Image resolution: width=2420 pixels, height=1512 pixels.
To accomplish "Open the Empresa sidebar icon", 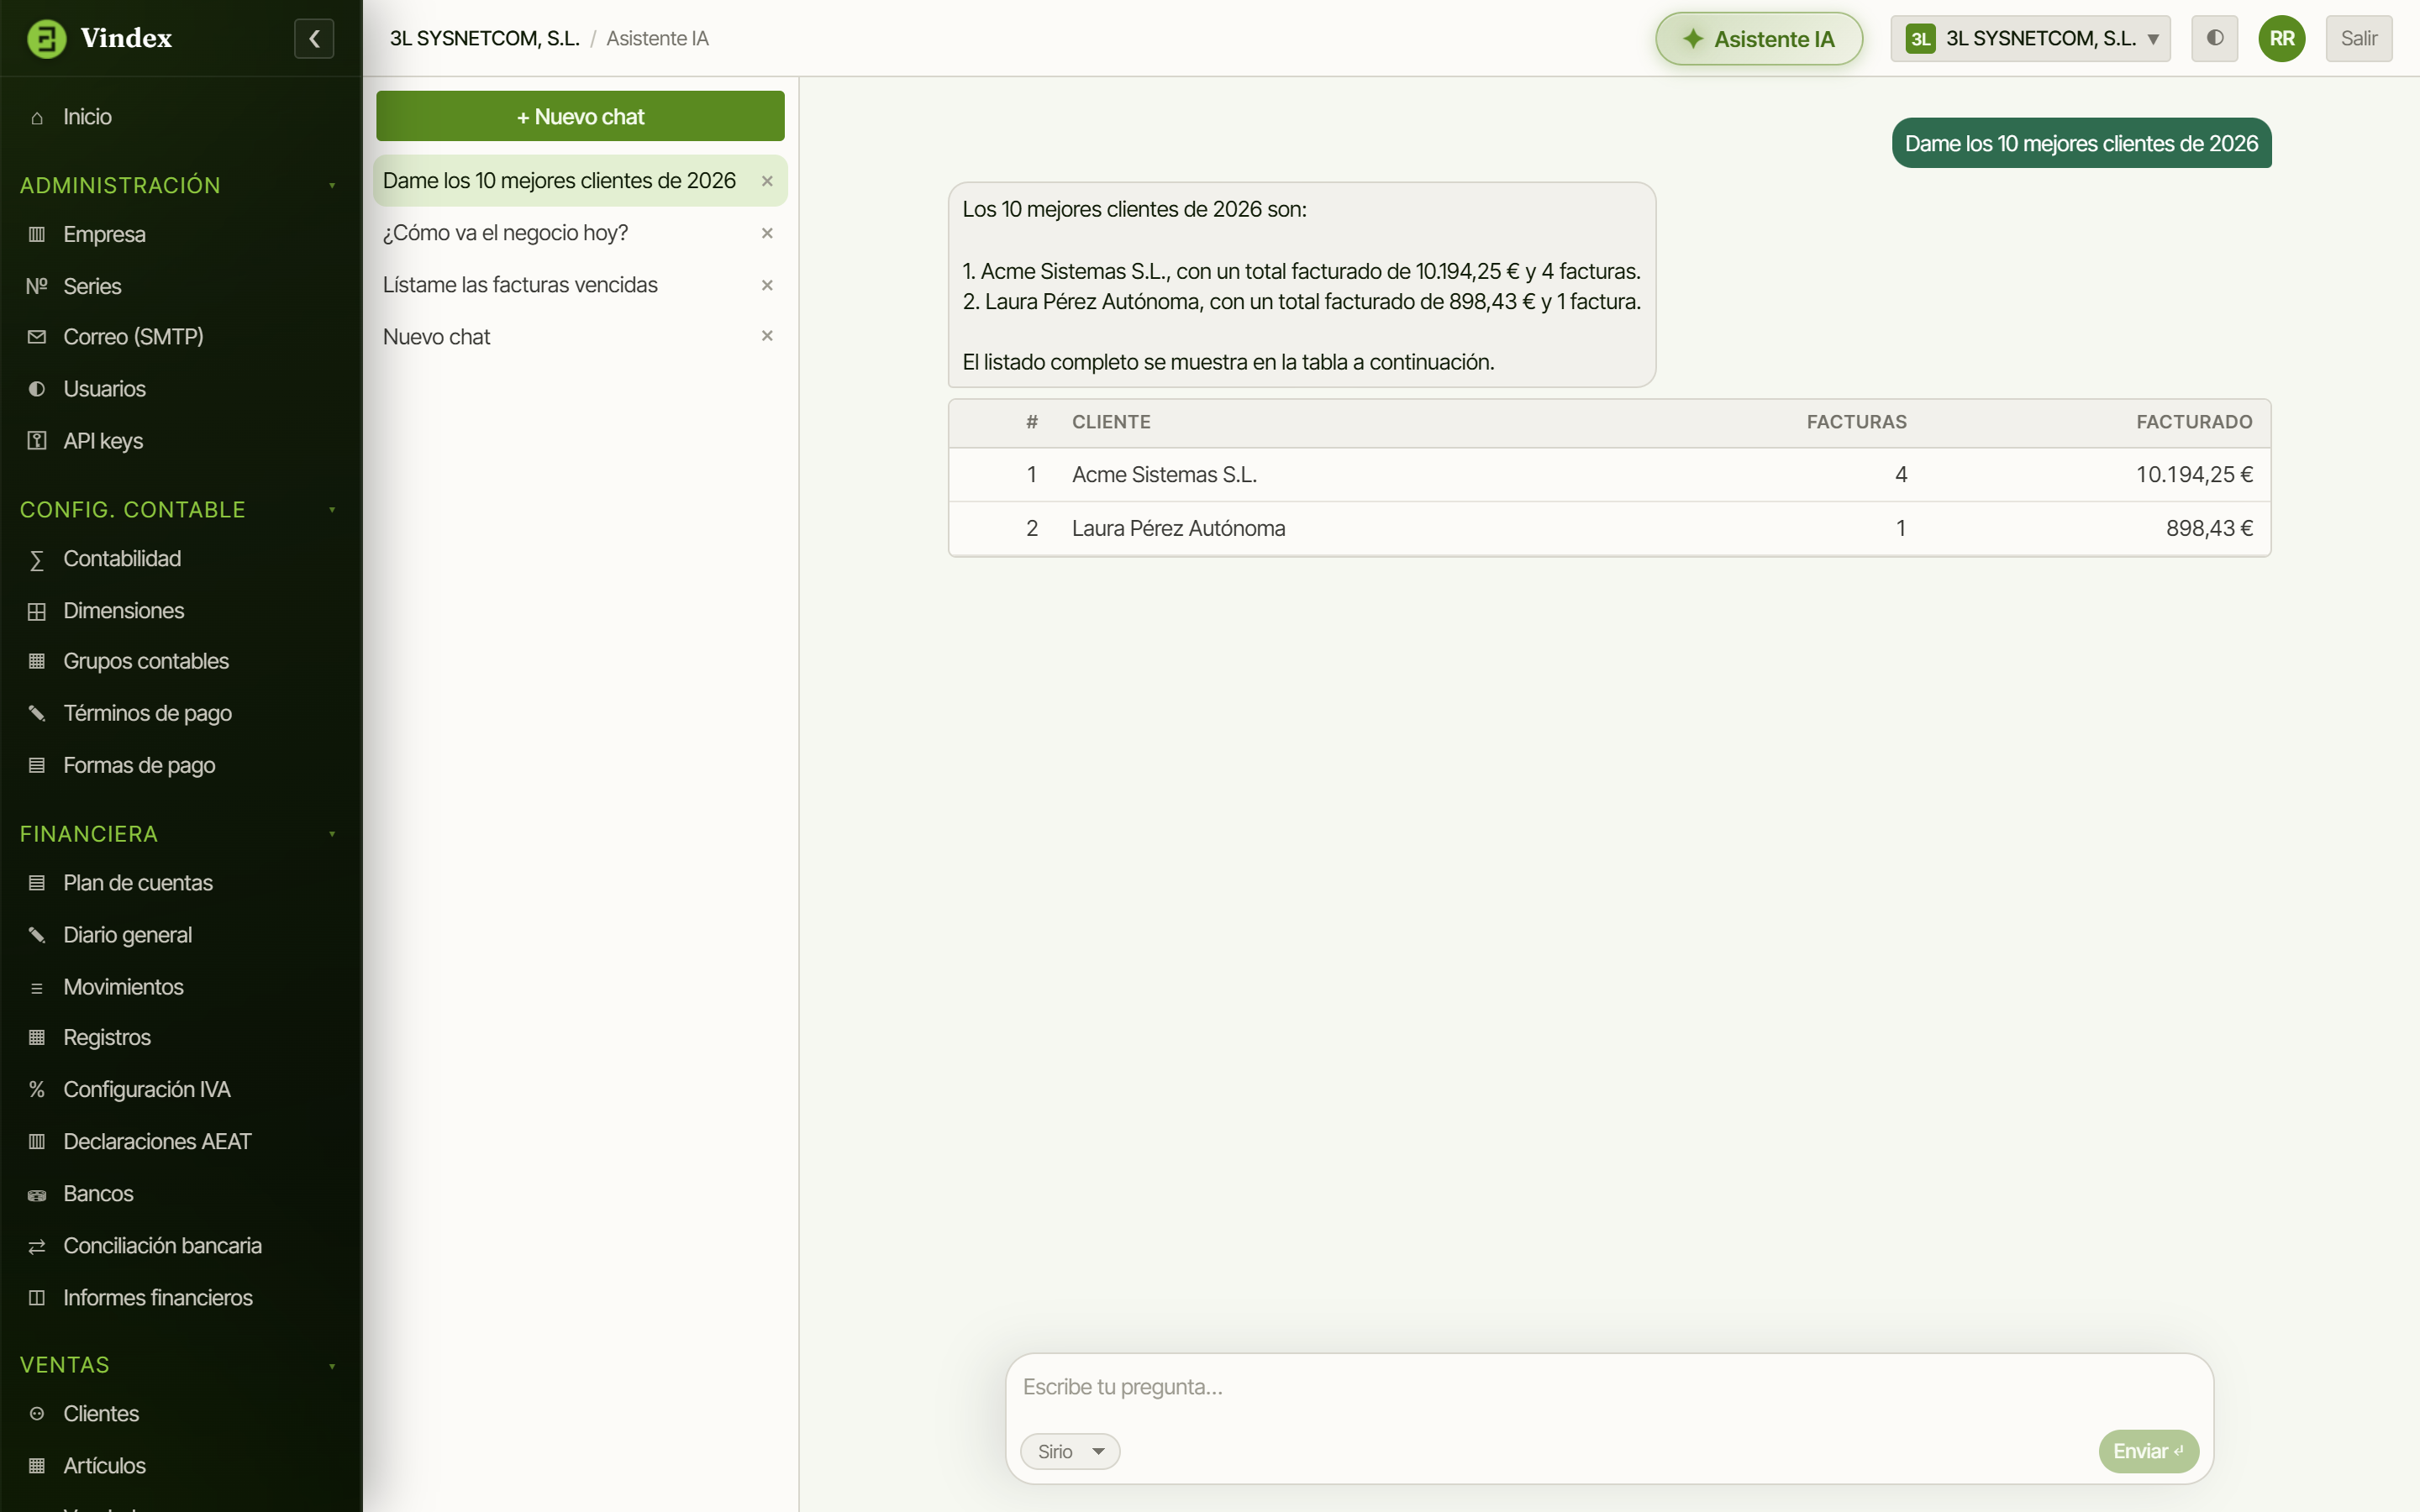I will (x=37, y=234).
